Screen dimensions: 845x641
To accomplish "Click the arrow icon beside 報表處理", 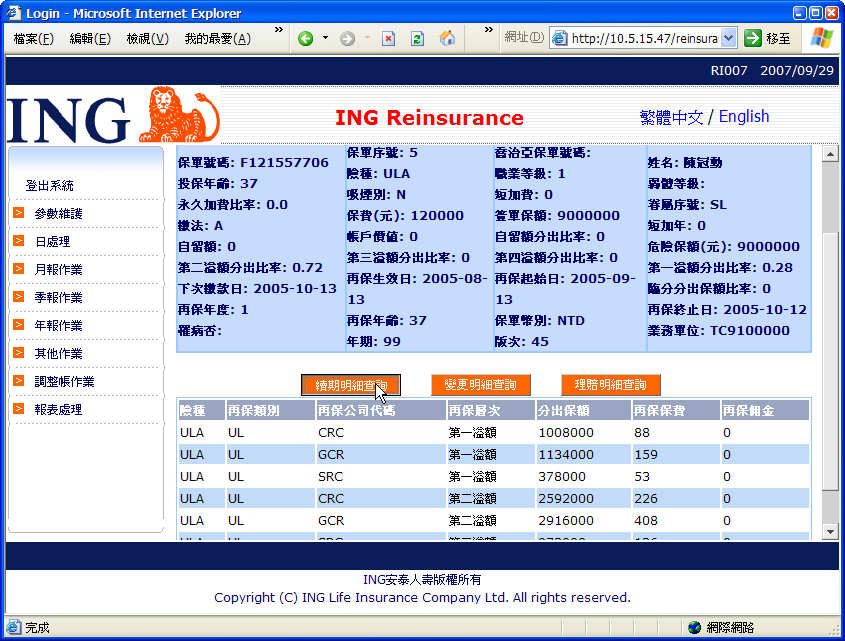I will 19,409.
